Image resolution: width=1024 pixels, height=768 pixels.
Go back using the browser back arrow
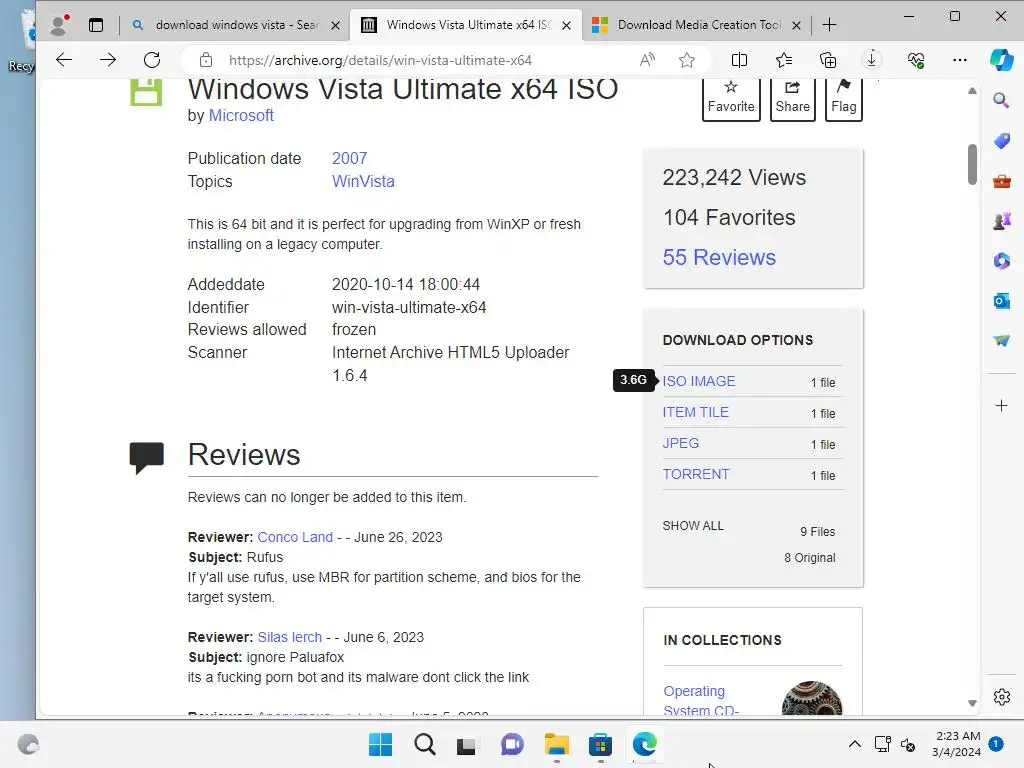pos(64,60)
